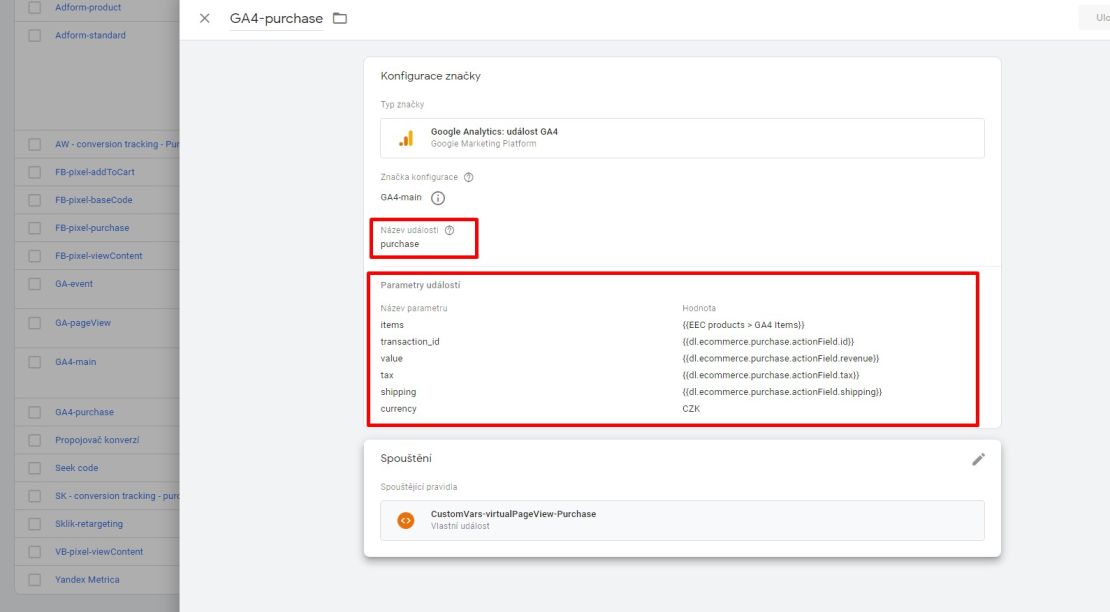Screen dimensions: 1110x612
Task: Open the Sklik-retargeting tag
Action: [x=88, y=524]
